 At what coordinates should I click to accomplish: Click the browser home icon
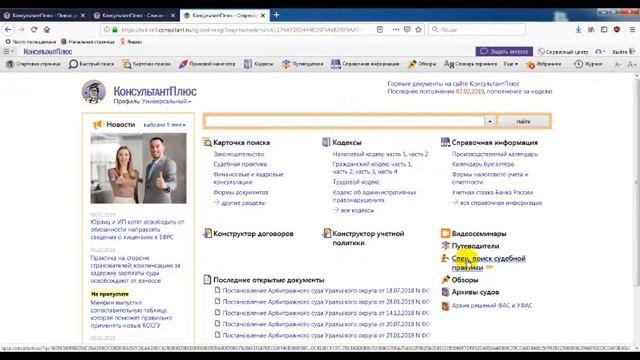pyautogui.click(x=47, y=29)
